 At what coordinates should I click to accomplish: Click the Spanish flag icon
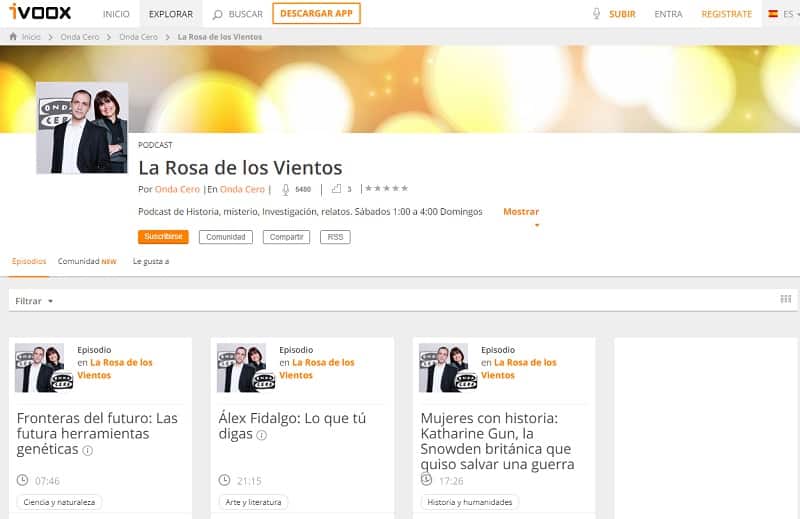coord(773,14)
